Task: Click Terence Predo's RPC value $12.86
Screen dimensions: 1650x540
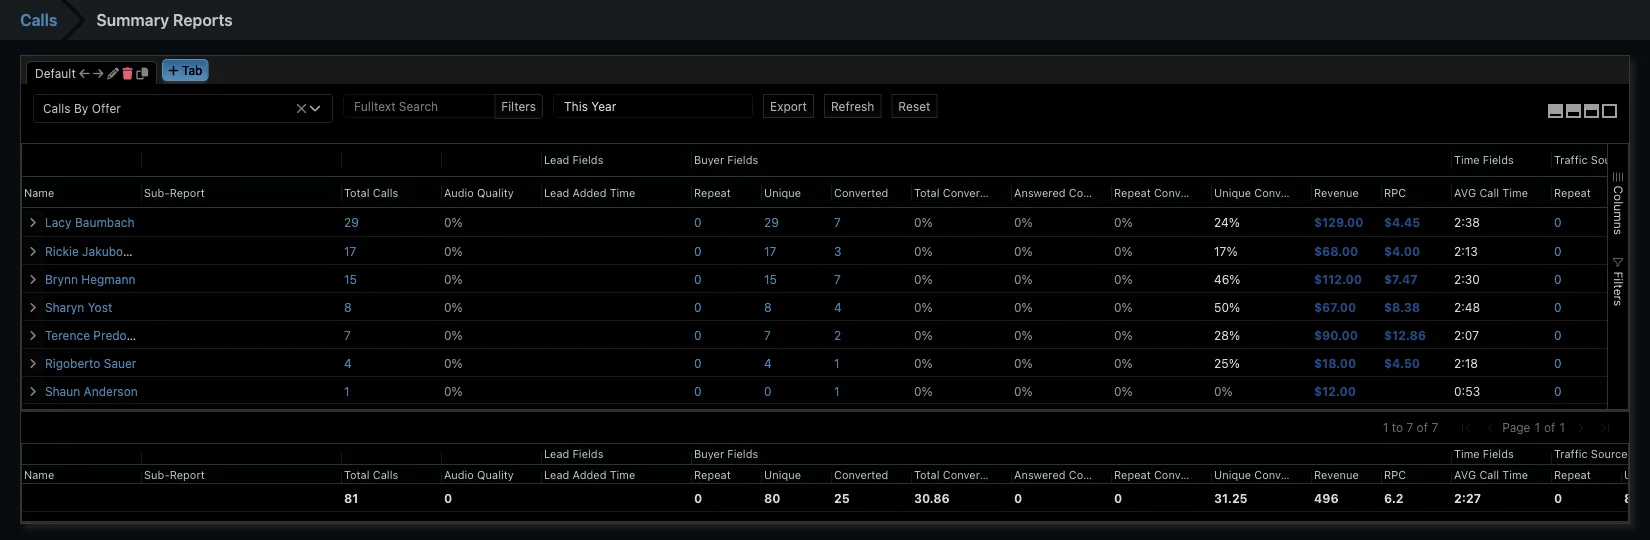Action: tap(1405, 335)
